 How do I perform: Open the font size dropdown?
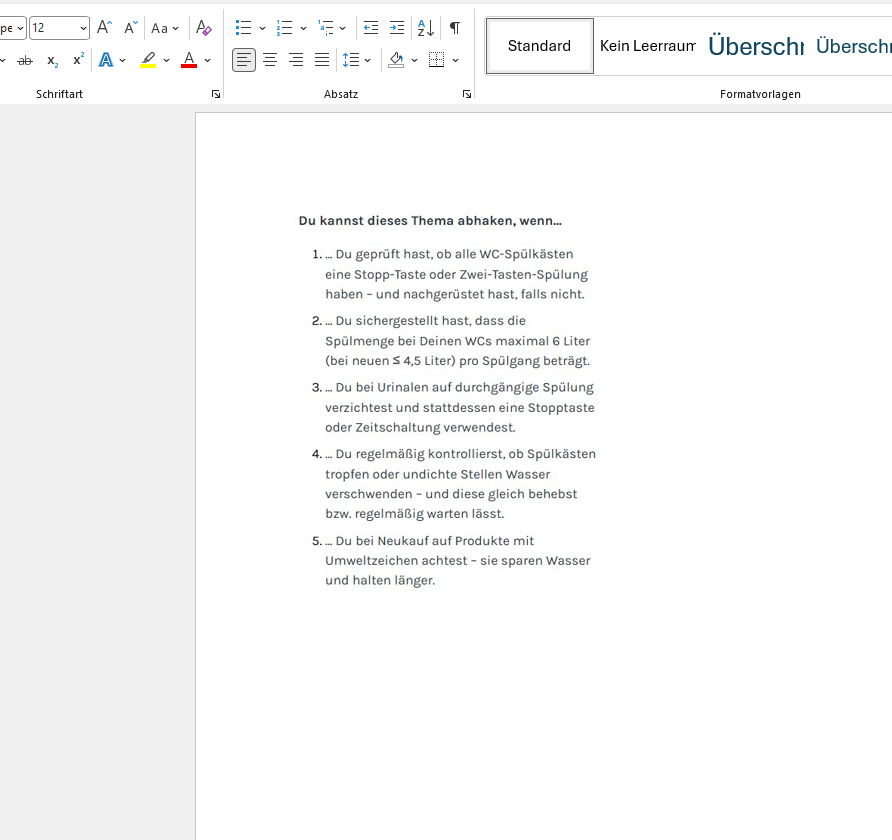pyautogui.click(x=83, y=28)
